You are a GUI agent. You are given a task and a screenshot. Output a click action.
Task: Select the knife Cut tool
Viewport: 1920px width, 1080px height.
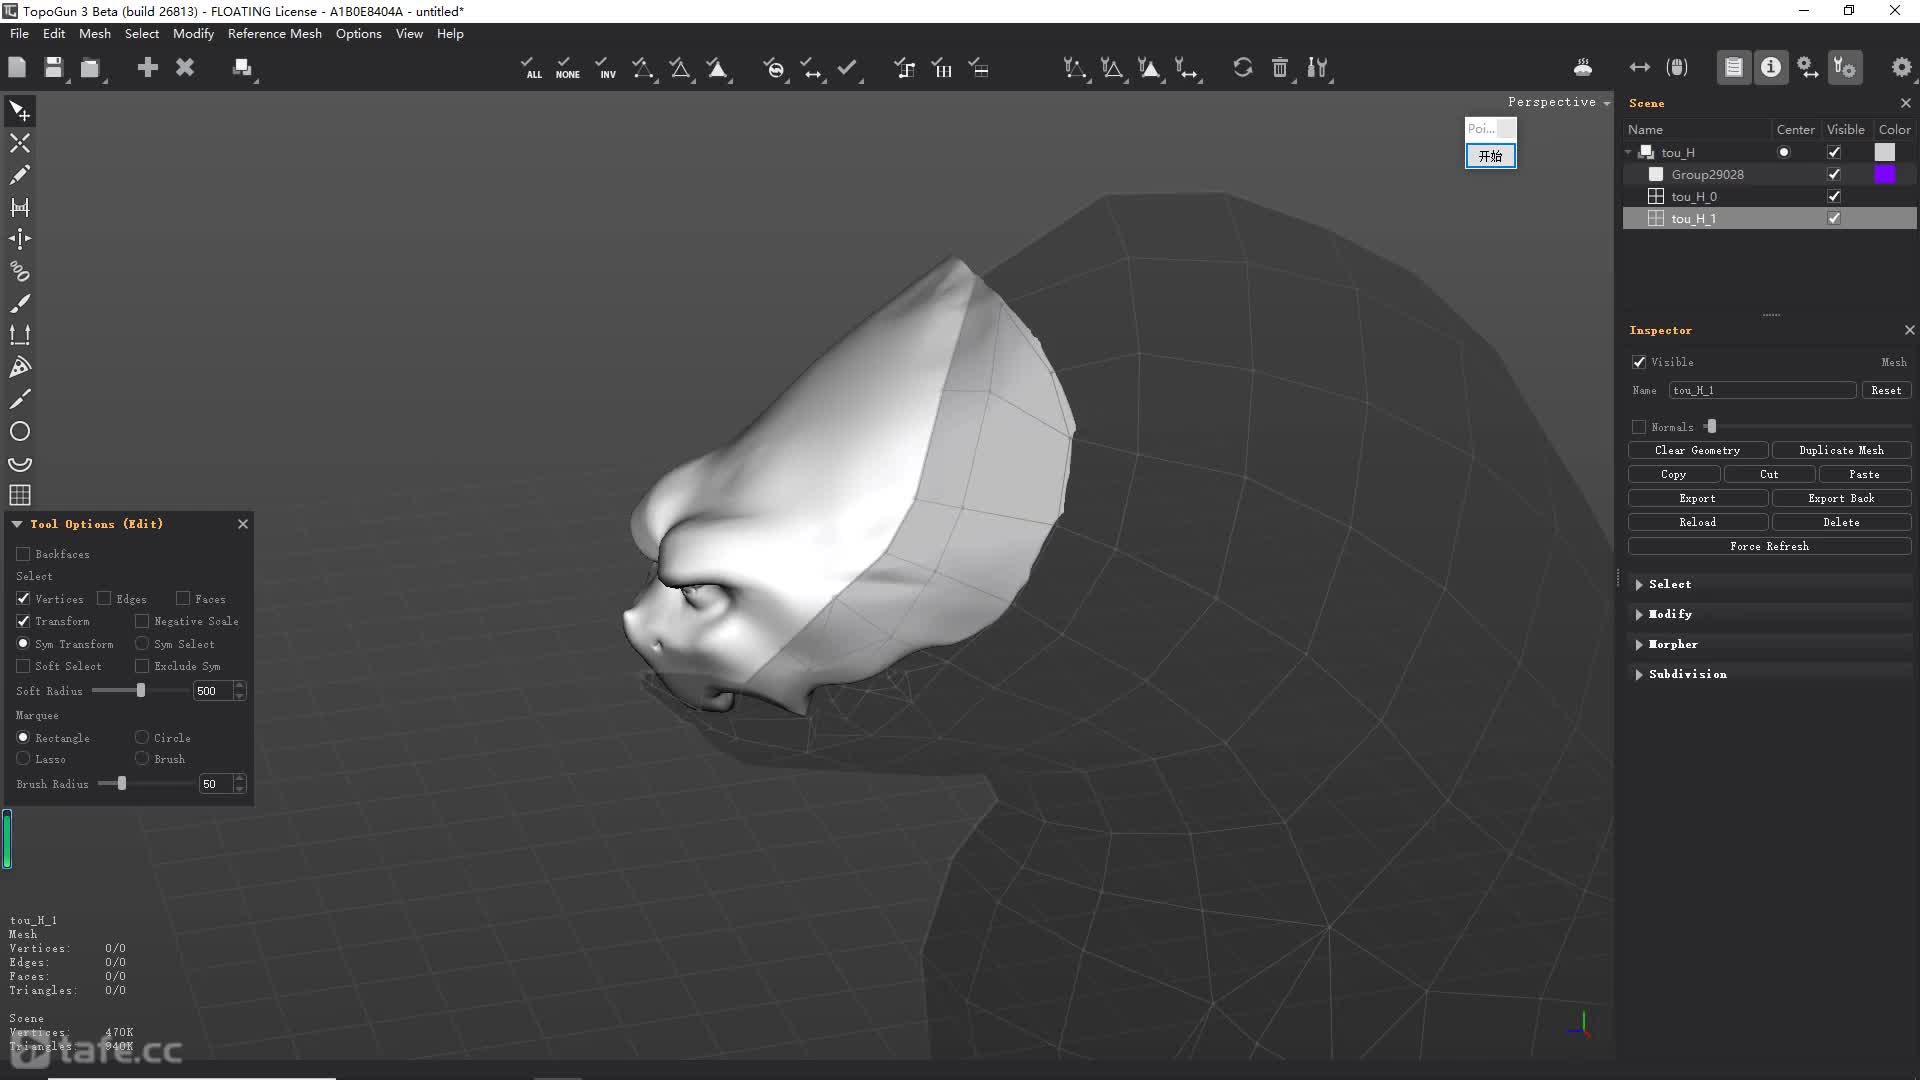tap(20, 399)
